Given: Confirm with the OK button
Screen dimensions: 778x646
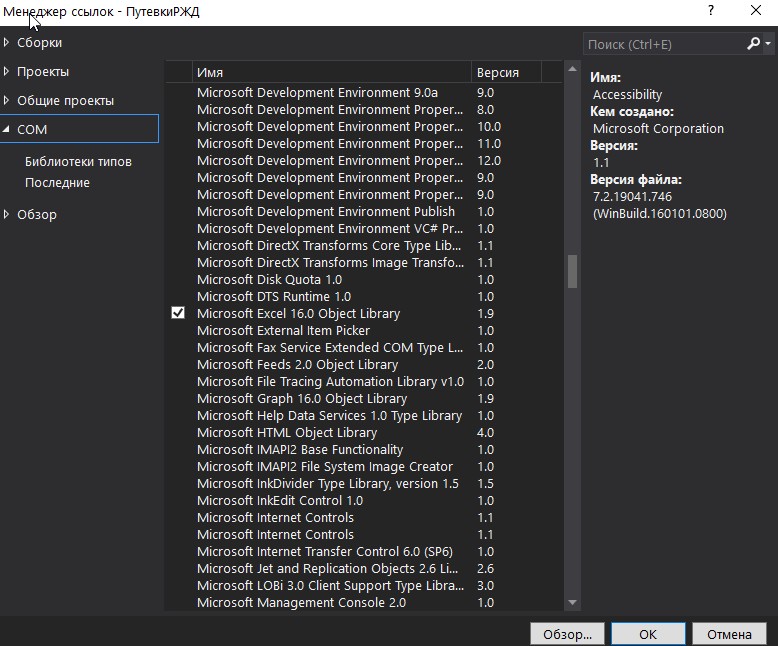Looking at the screenshot, I should [648, 634].
